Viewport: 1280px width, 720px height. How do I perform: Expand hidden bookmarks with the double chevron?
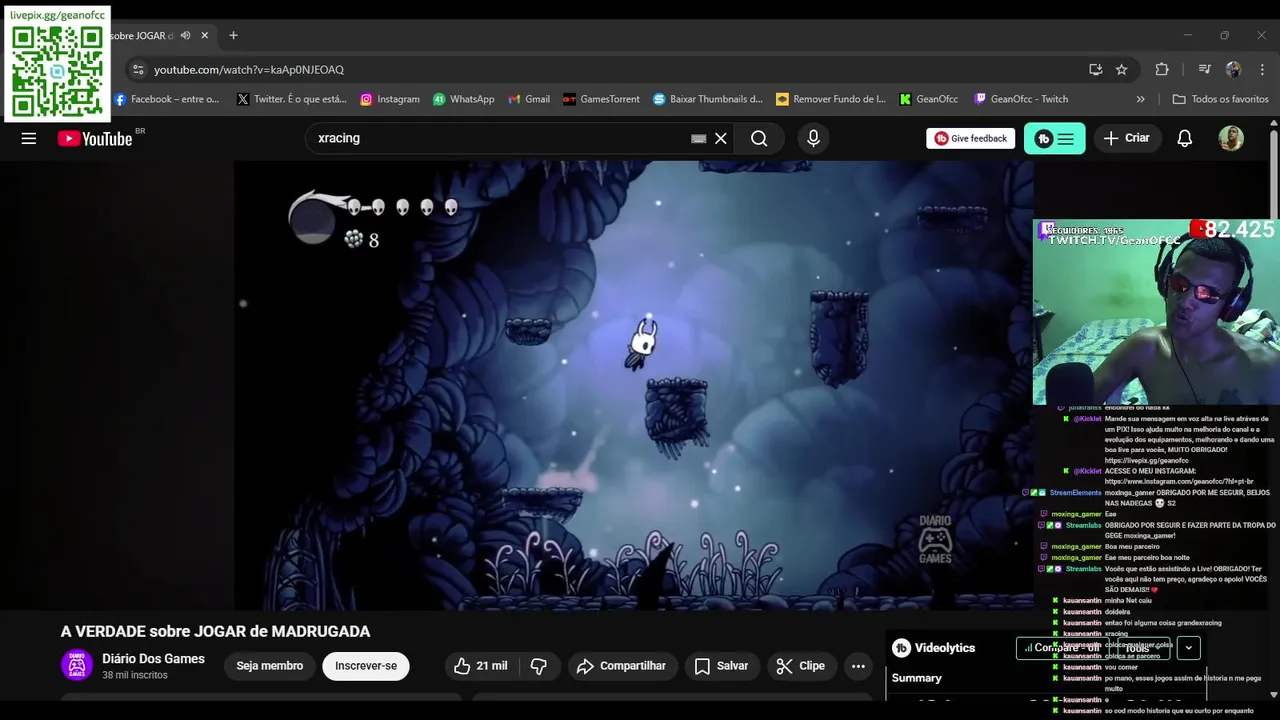tap(1140, 99)
